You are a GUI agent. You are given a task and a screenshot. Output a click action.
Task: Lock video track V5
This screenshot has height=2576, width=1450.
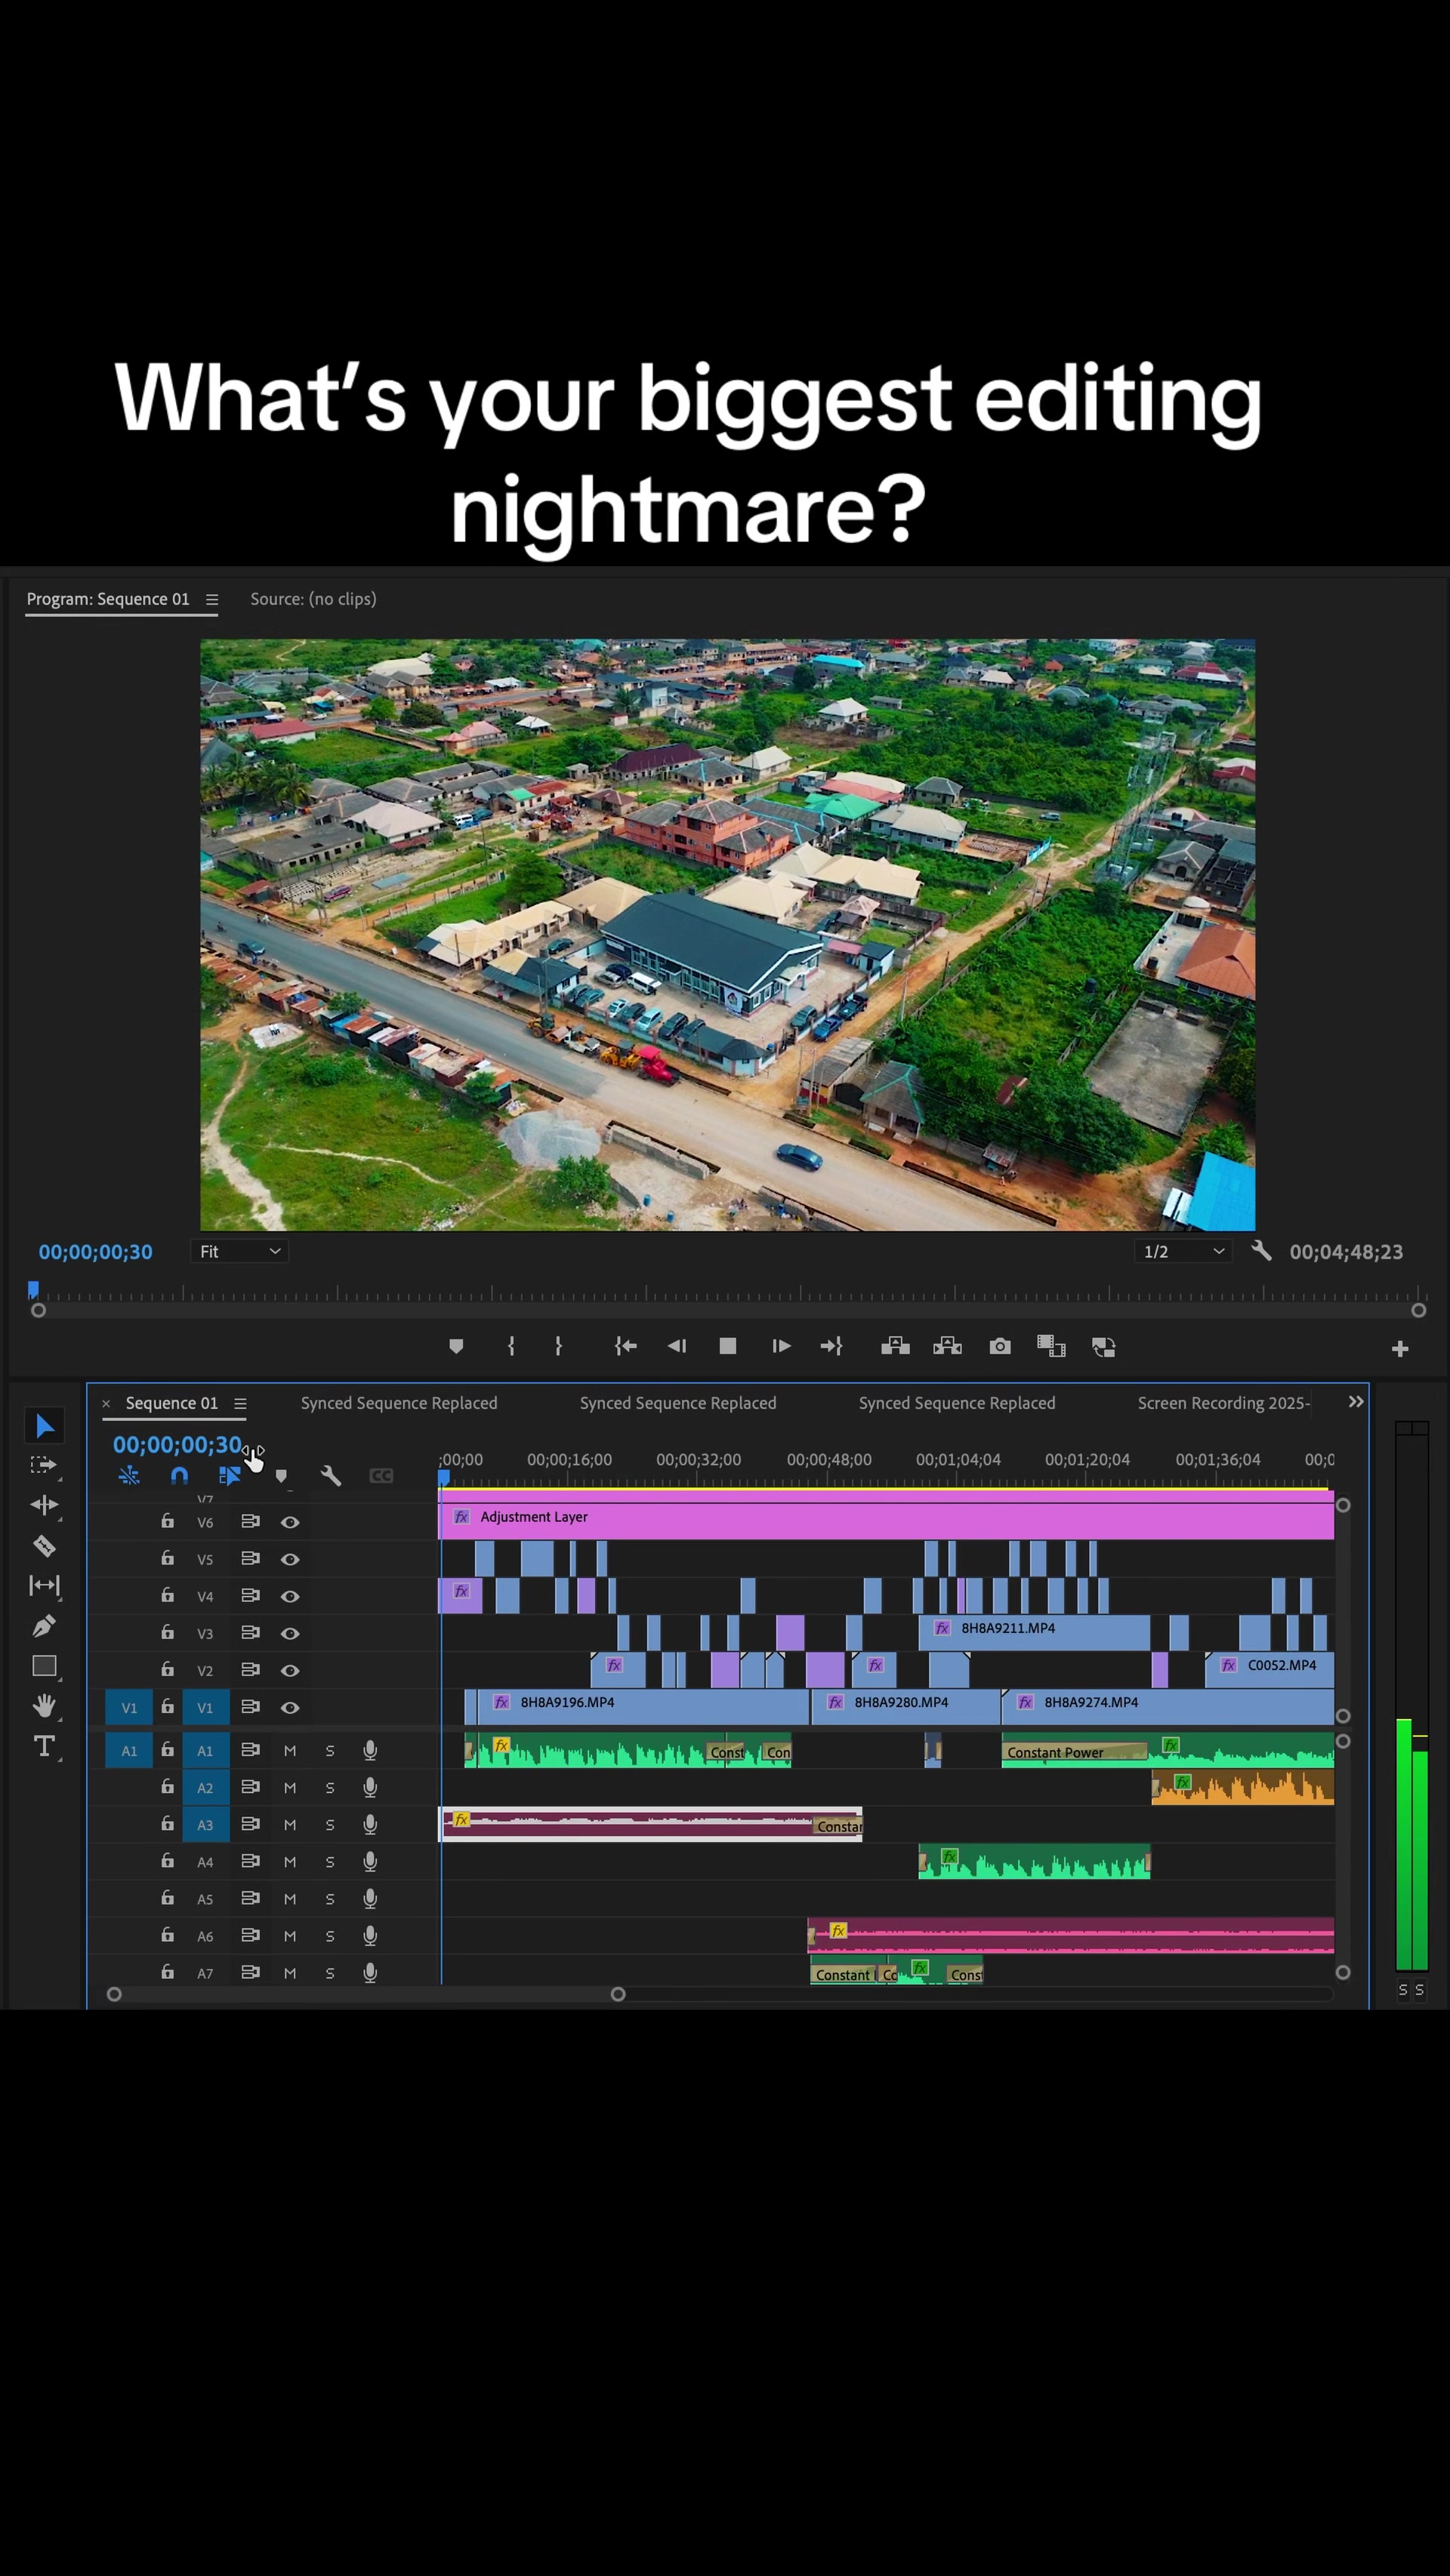[x=167, y=1558]
